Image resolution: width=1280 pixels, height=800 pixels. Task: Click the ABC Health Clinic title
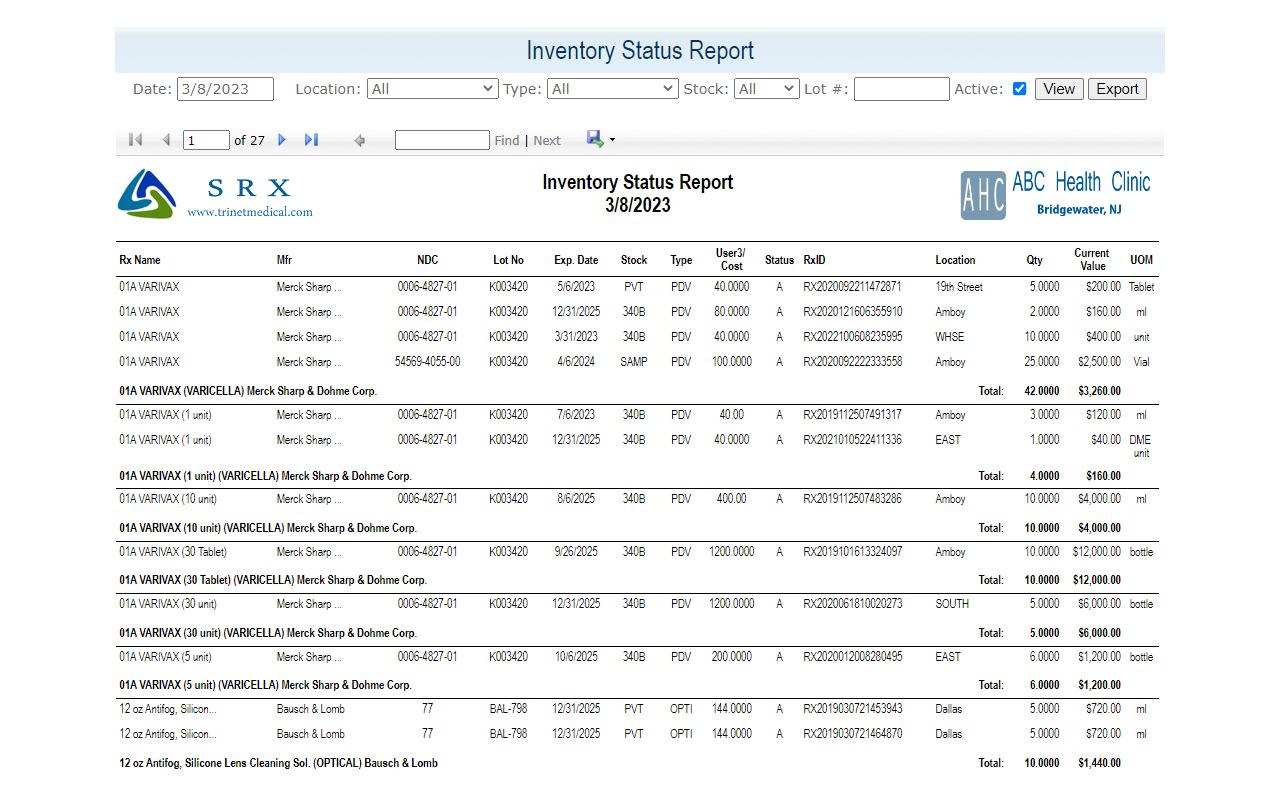coord(1081,182)
